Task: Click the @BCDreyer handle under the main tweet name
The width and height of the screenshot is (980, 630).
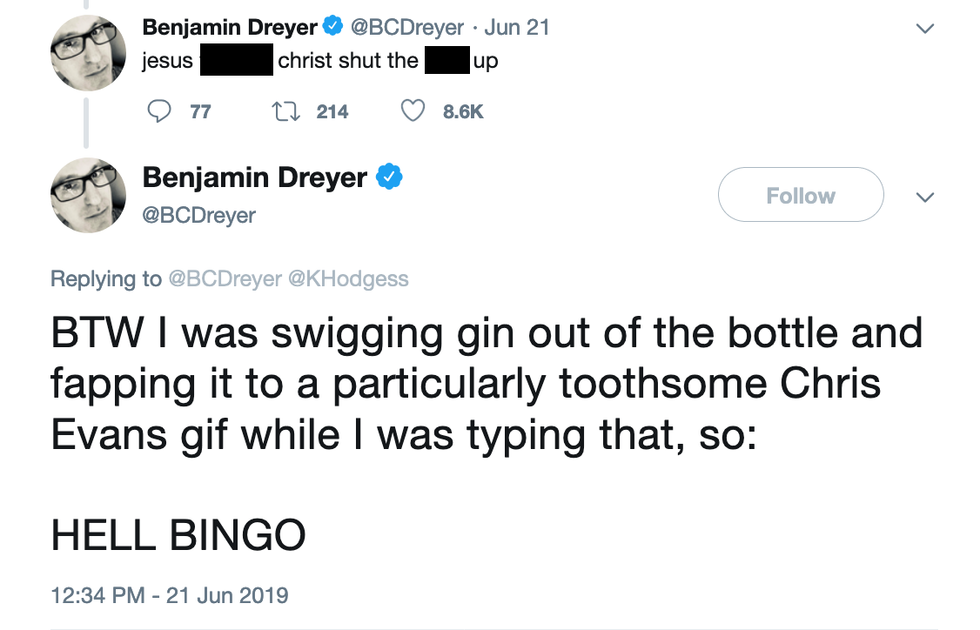Action: 199,214
